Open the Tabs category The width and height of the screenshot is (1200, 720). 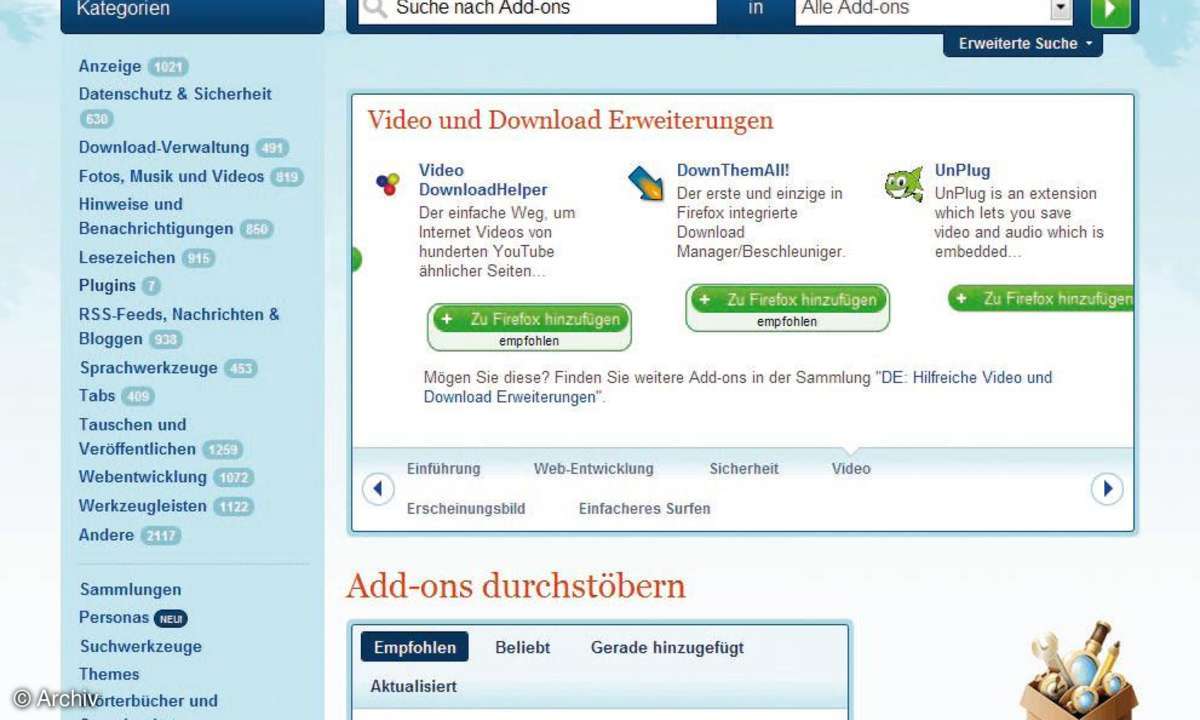[x=97, y=396]
